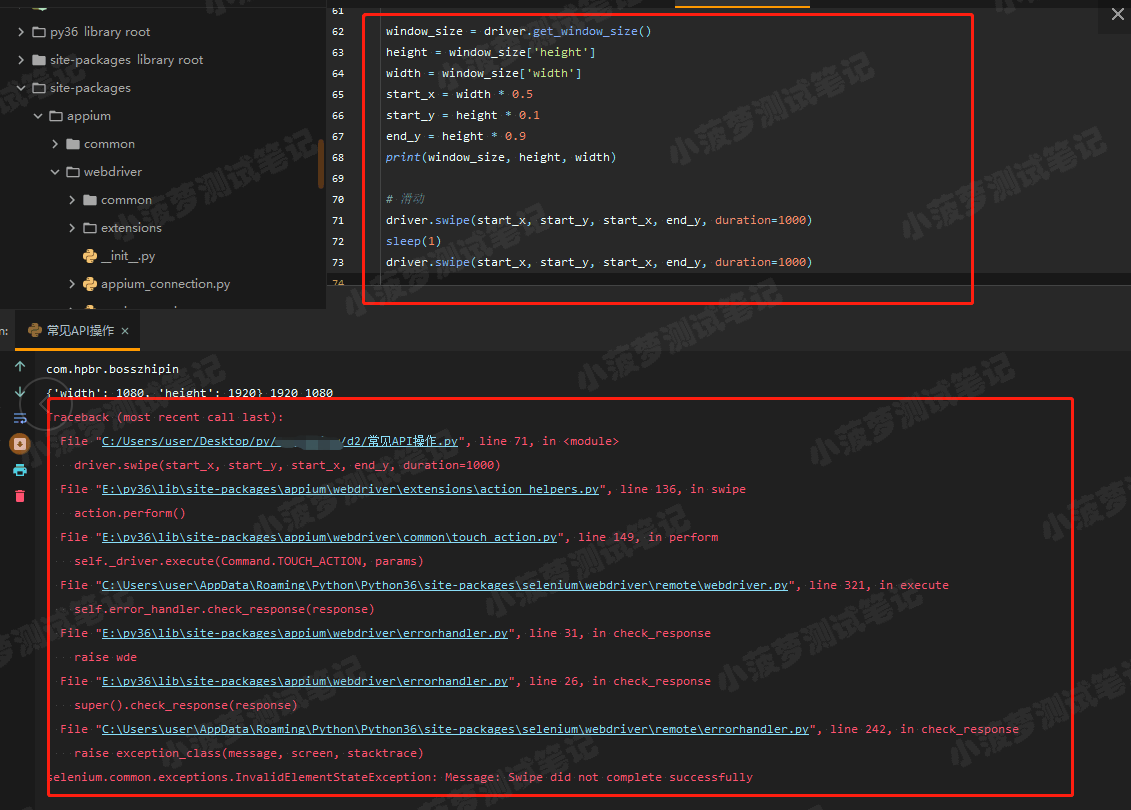Click the action.perform() traceback line
Screen dimensions: 1131x810
tap(130, 513)
